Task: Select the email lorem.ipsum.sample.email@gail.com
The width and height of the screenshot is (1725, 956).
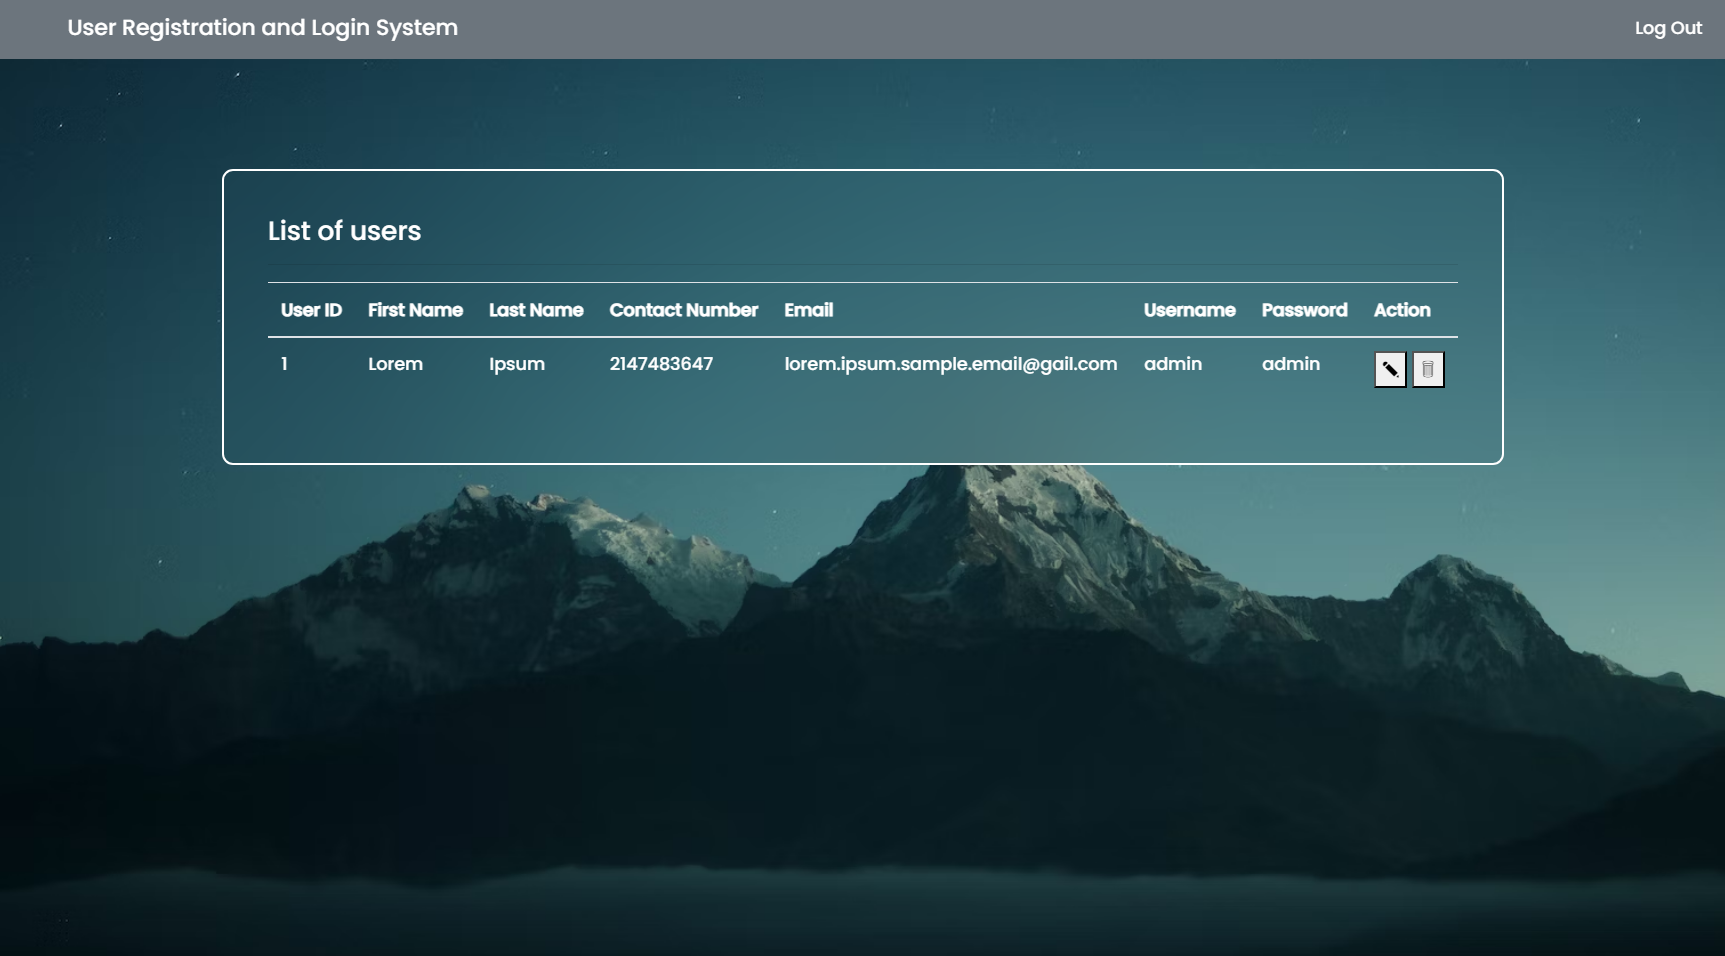Action: click(951, 364)
